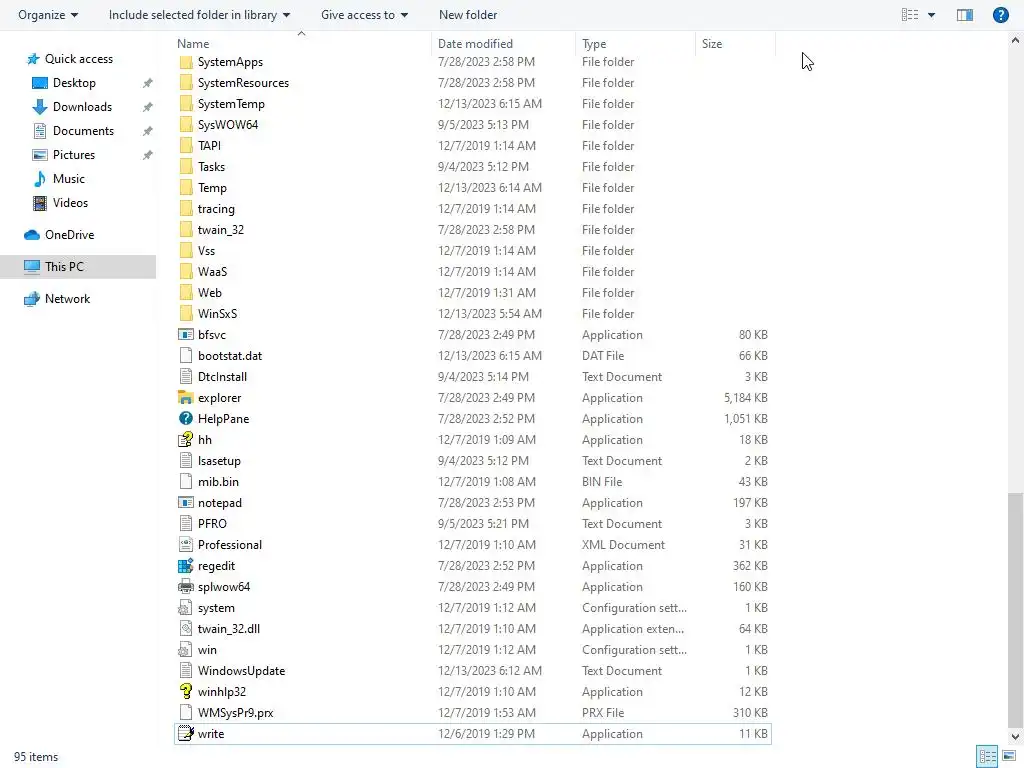This screenshot has height=768, width=1024.
Task: Click the Professional XML document icon
Action: click(185, 545)
